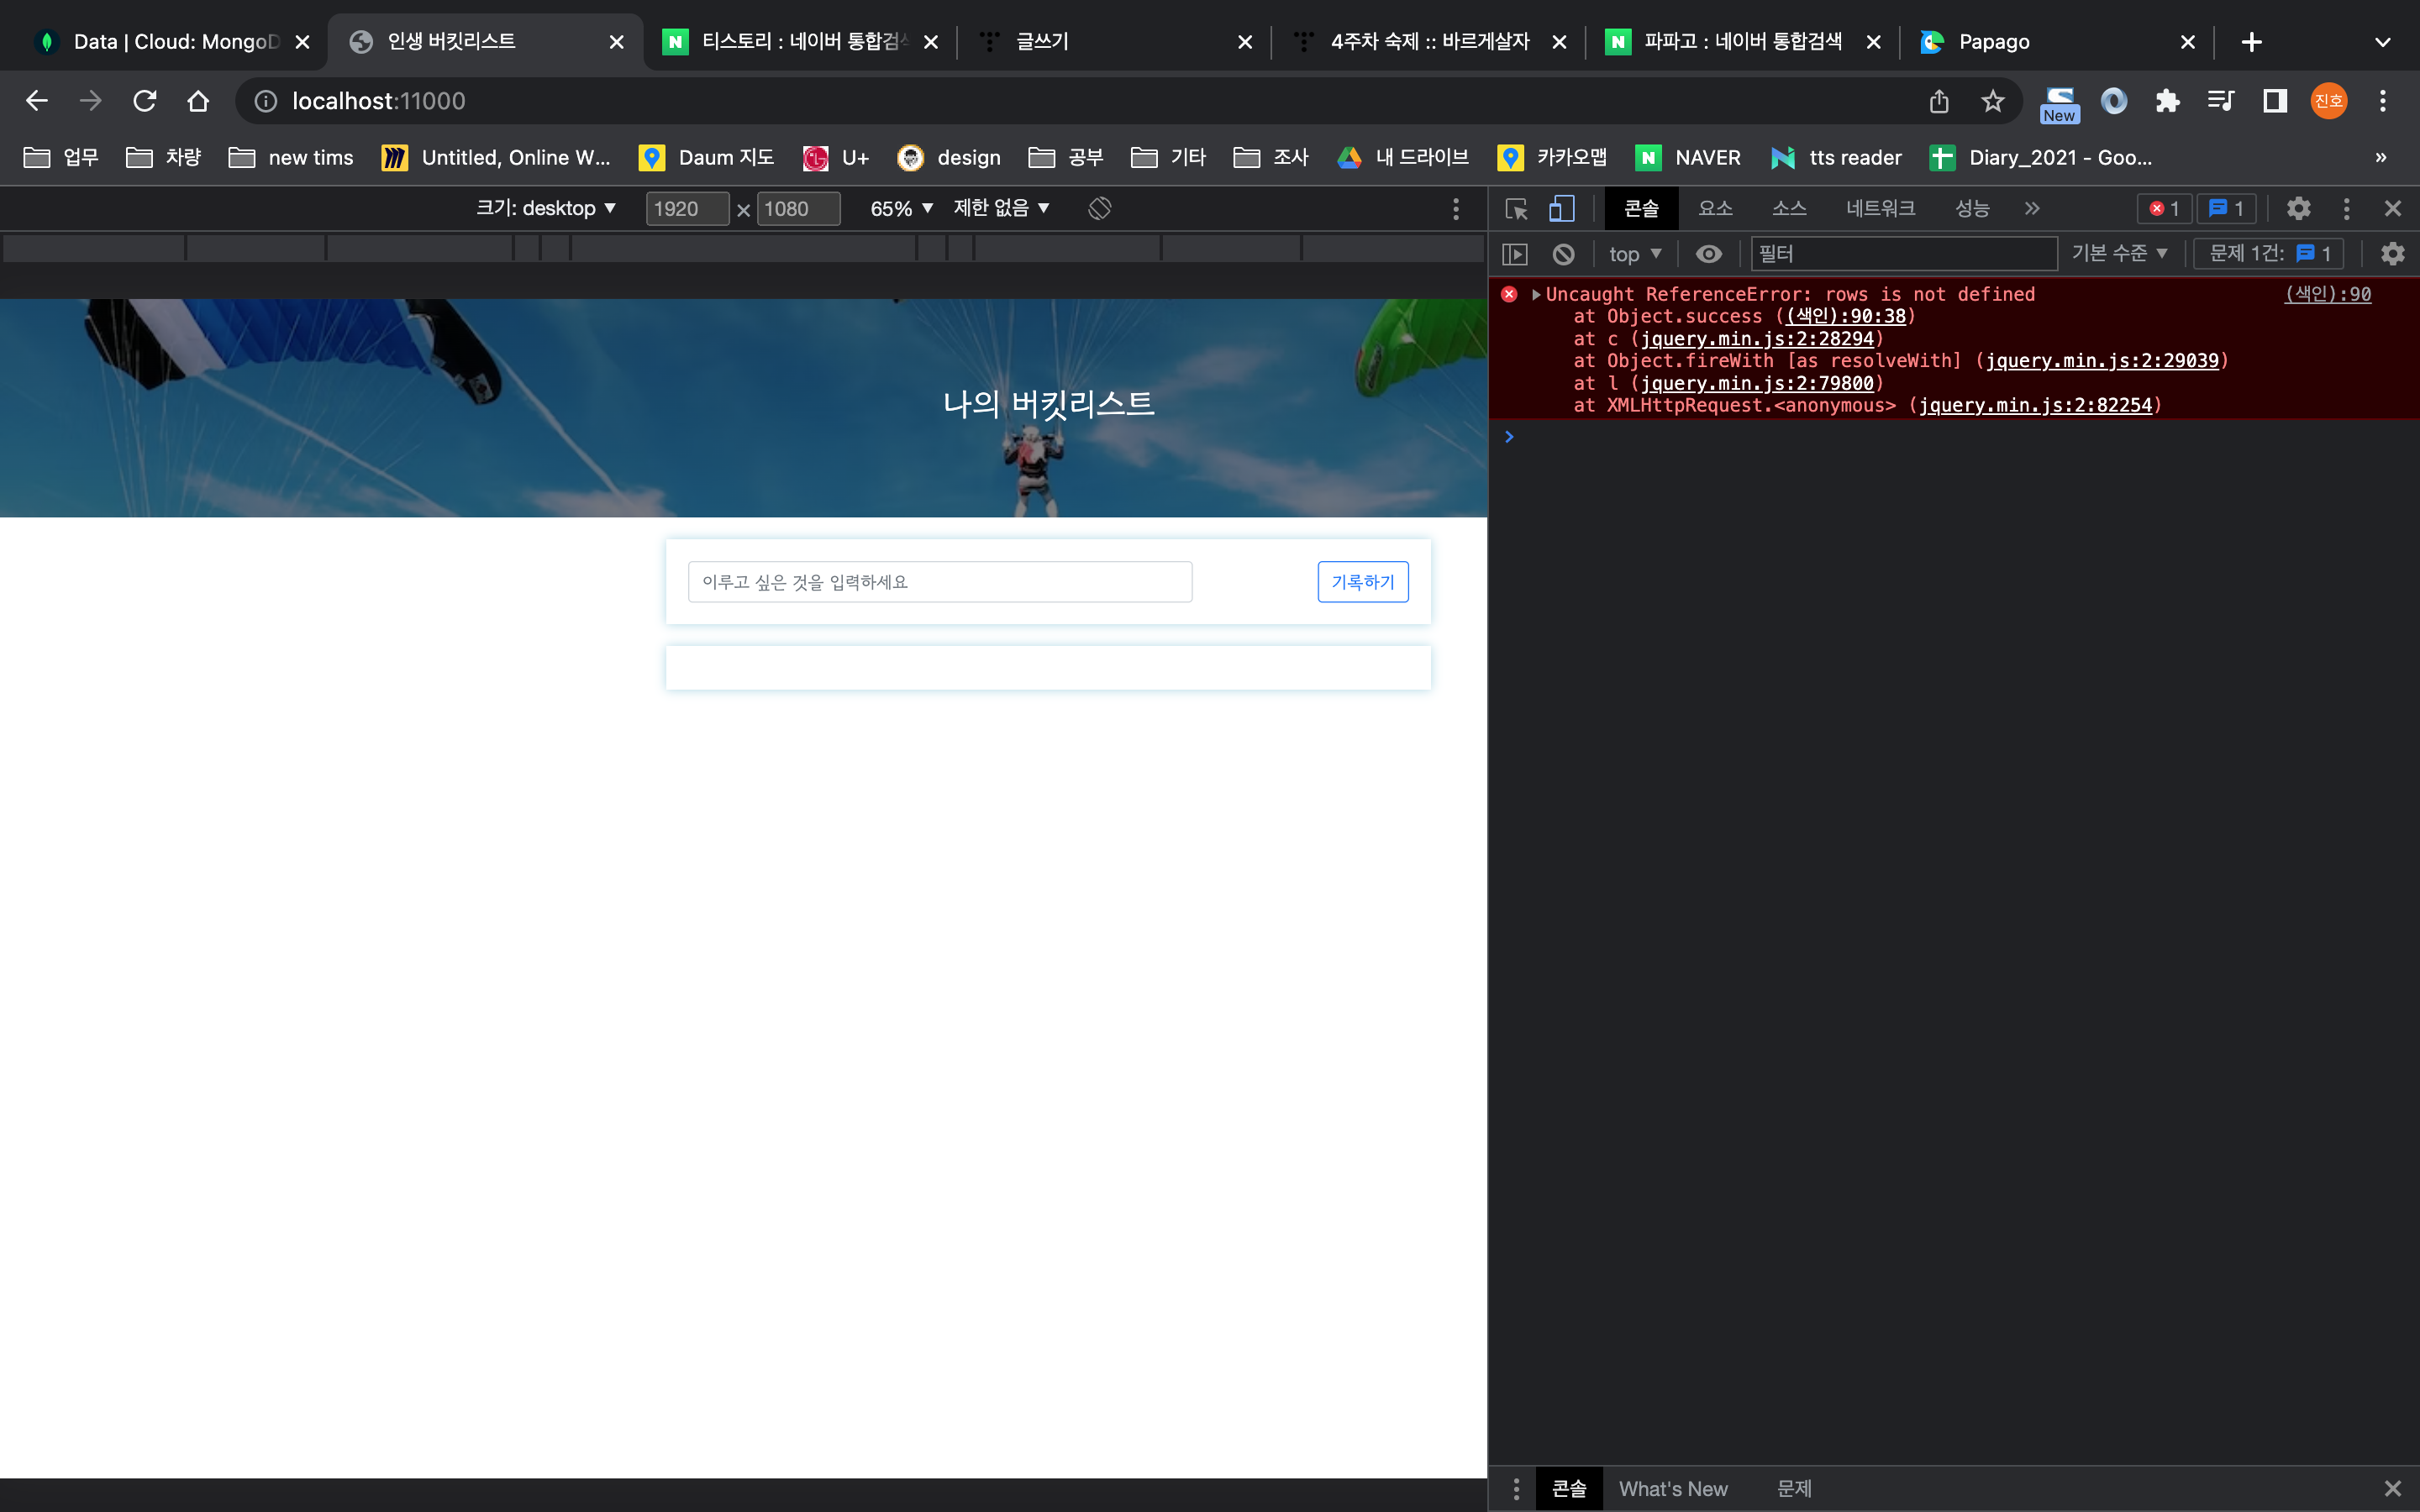Open the Extensions puzzle icon
This screenshot has height=1512, width=2420.
pos(2167,101)
